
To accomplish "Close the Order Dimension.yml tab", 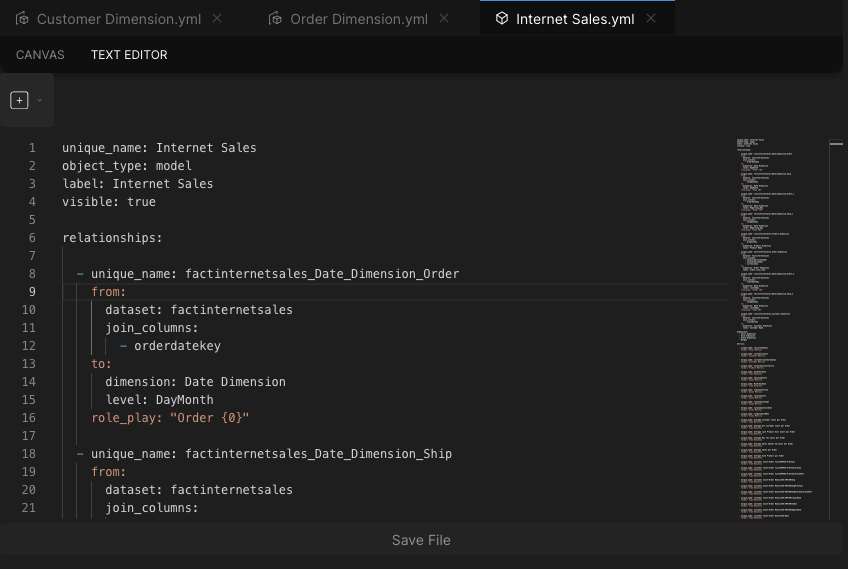I will [x=444, y=18].
